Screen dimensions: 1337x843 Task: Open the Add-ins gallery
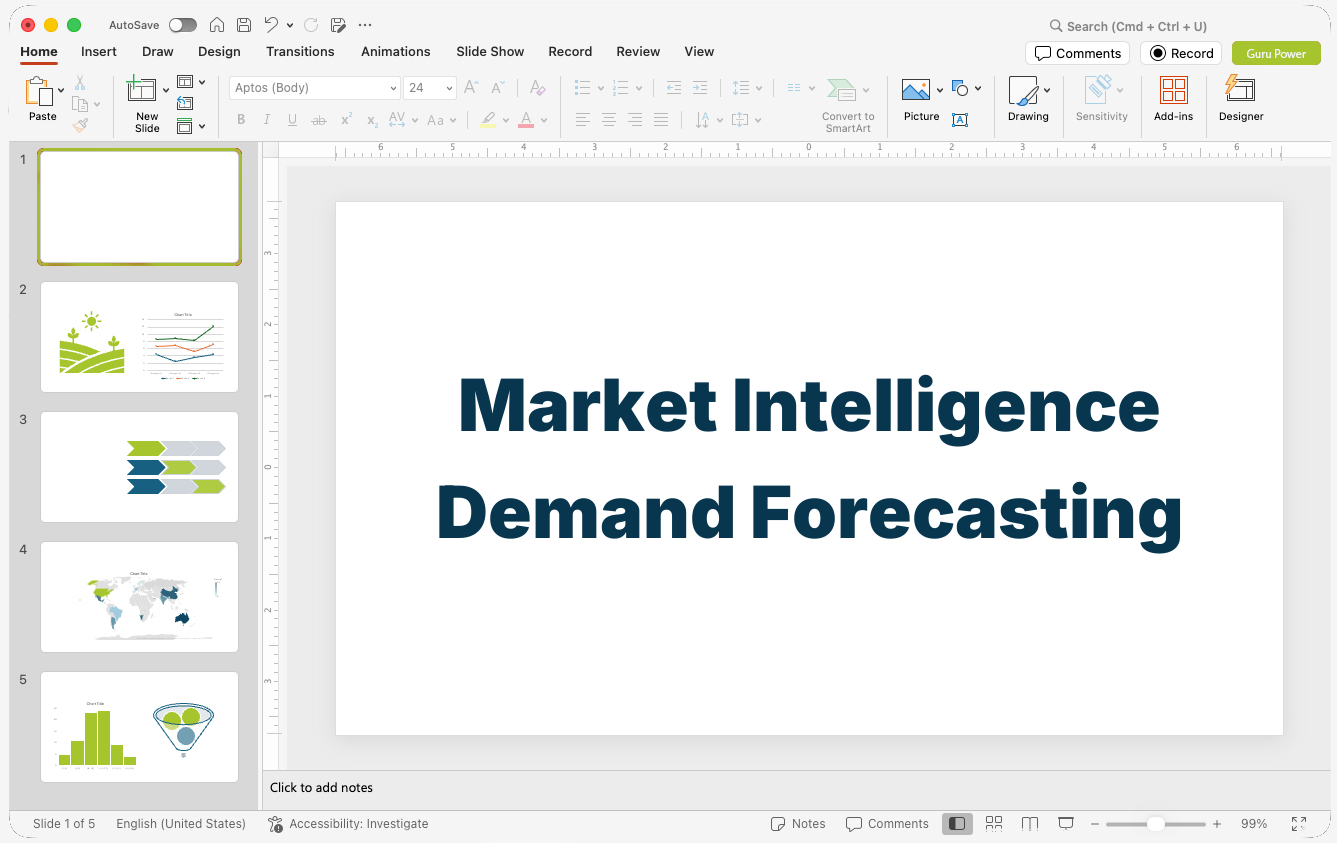pos(1174,99)
